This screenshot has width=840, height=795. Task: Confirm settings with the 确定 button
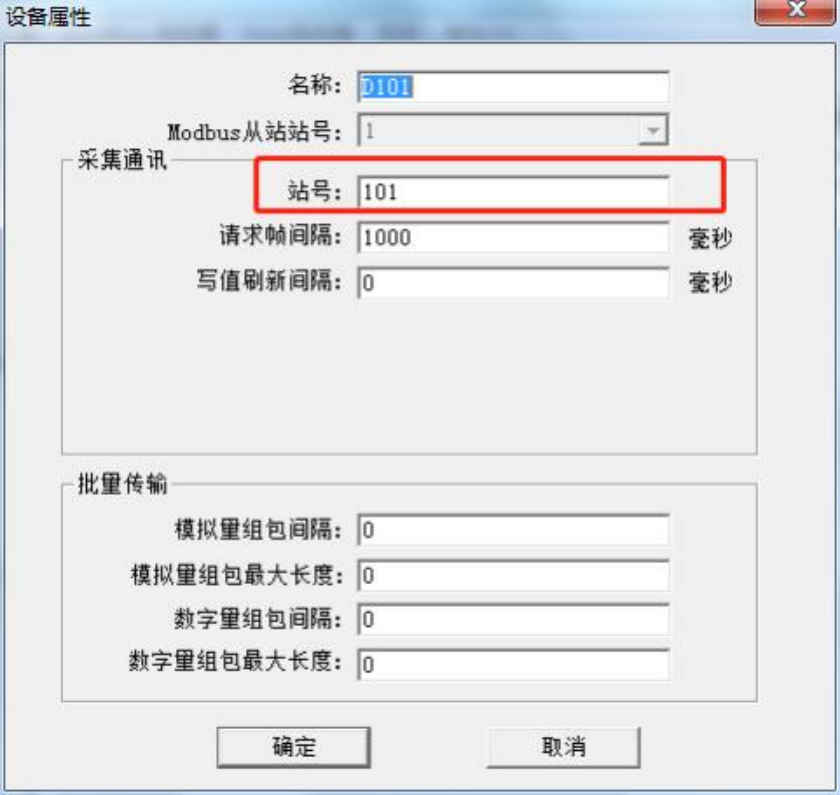[x=294, y=747]
